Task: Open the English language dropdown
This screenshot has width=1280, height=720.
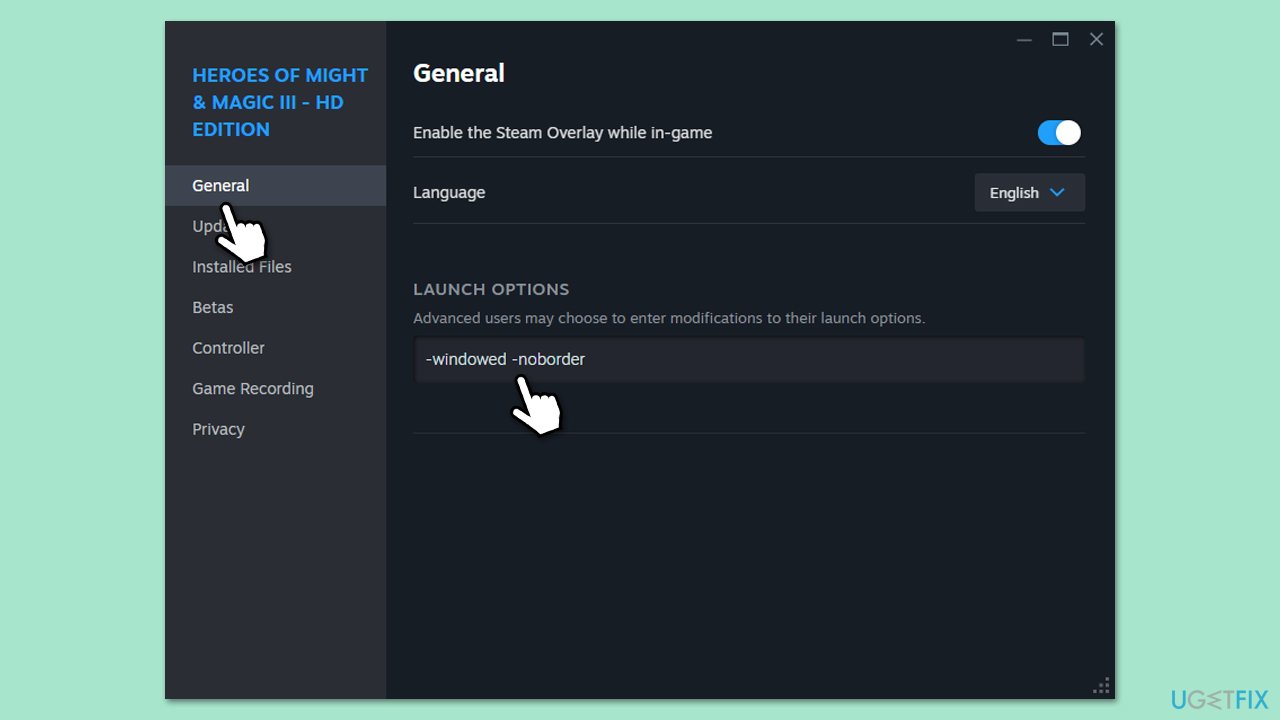Action: tap(1029, 193)
